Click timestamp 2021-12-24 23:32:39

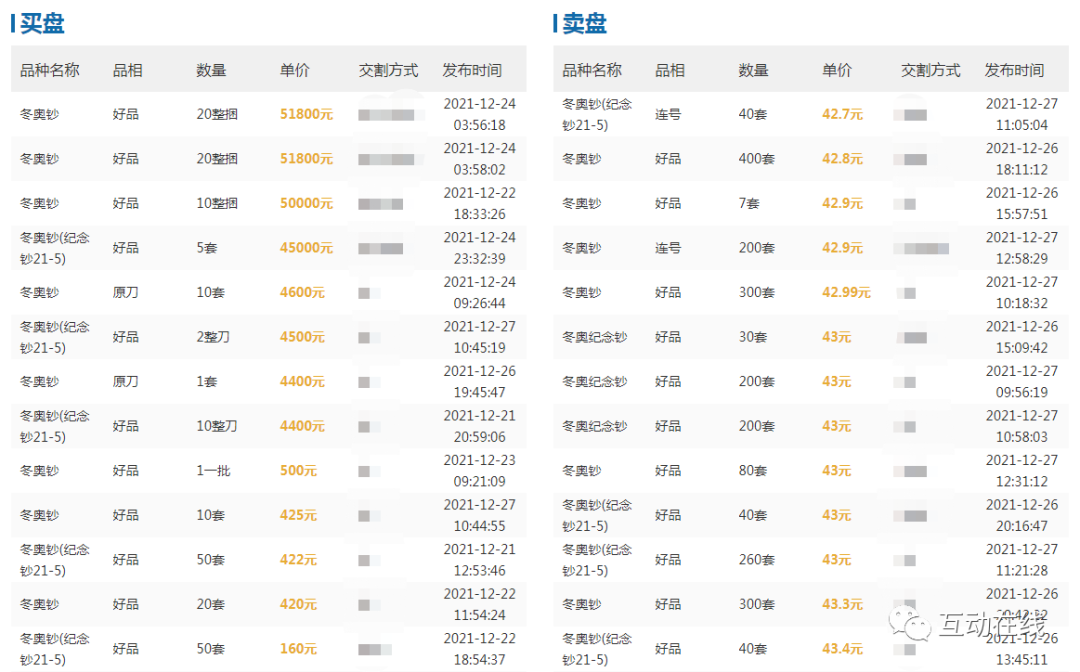[x=479, y=248]
